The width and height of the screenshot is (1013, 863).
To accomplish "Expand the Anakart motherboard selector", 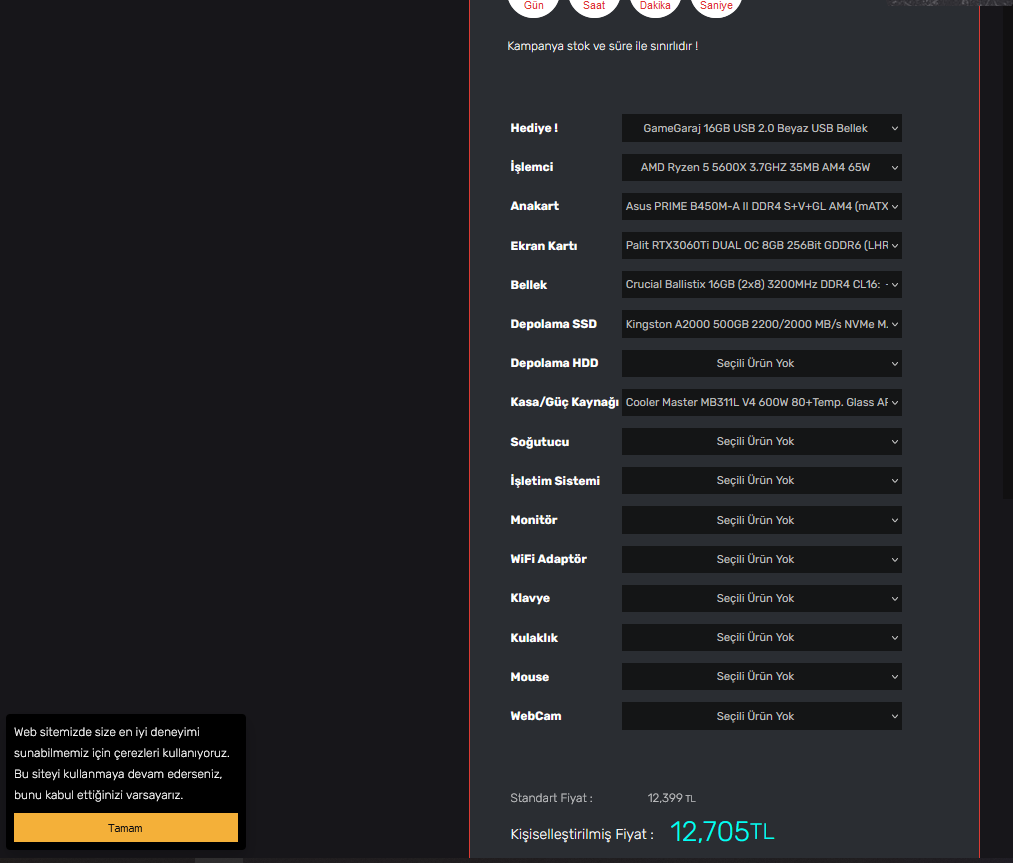I will 762,206.
